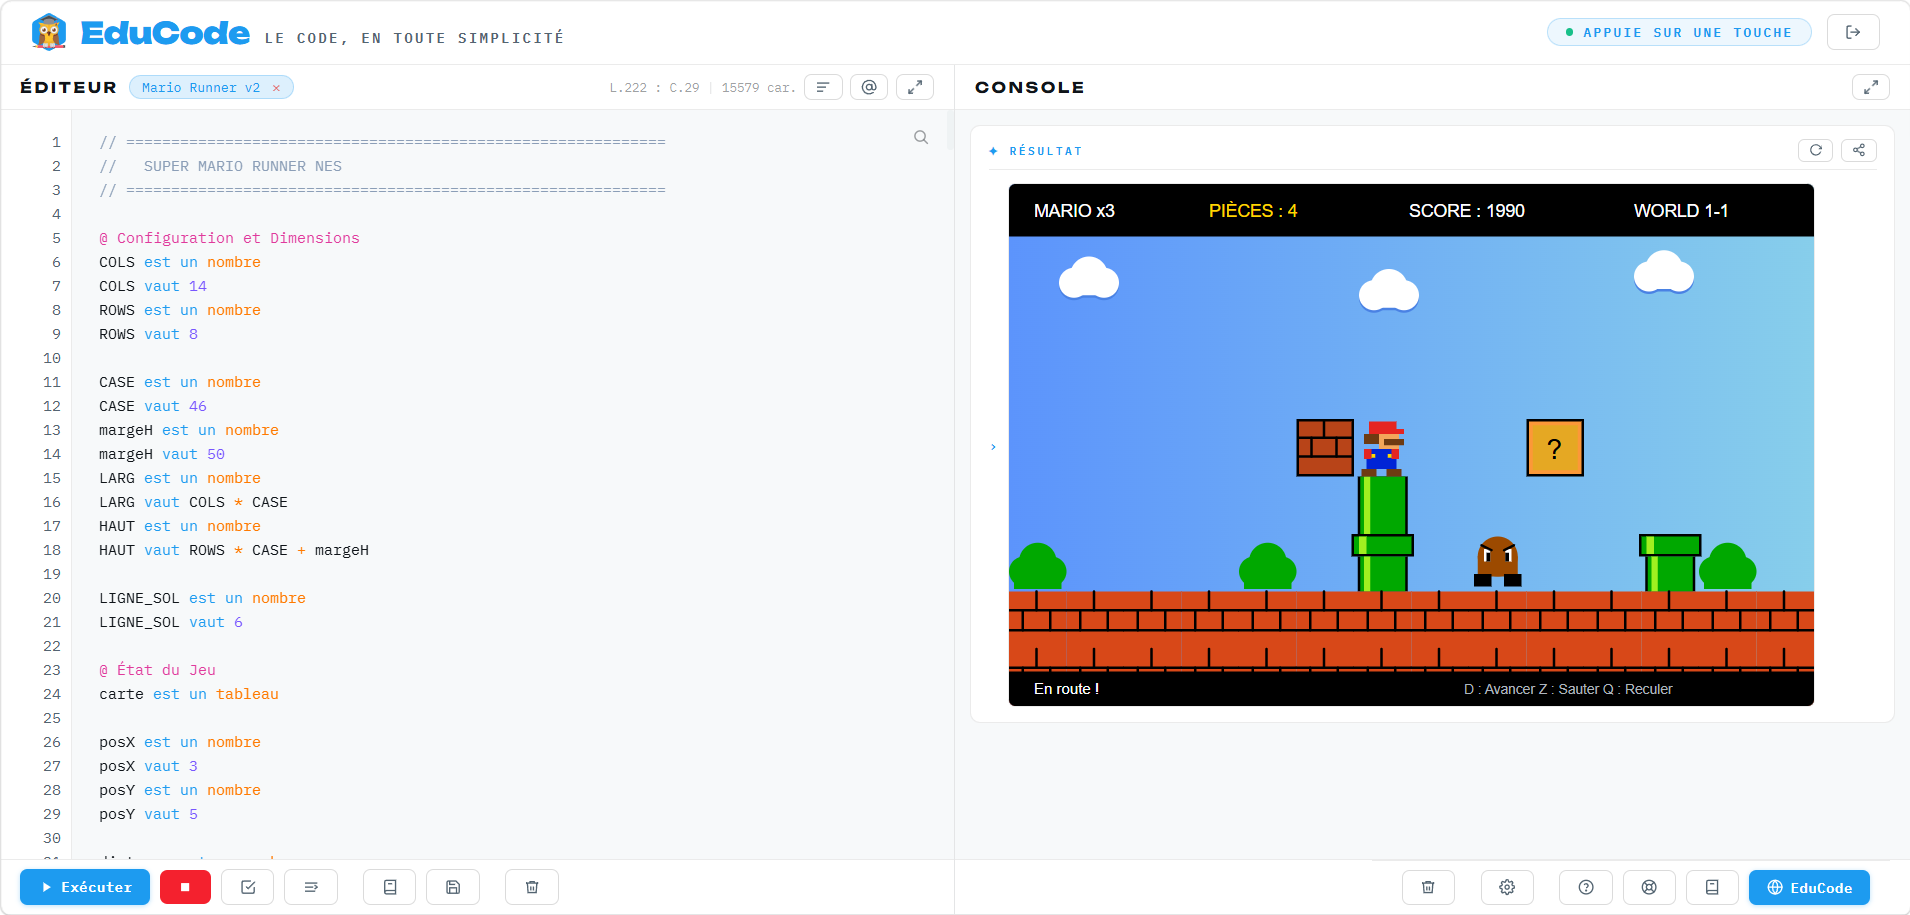Click the 'LIGNE_SOL vaut 6' code line
The height and width of the screenshot is (915, 1910).
[x=171, y=622]
